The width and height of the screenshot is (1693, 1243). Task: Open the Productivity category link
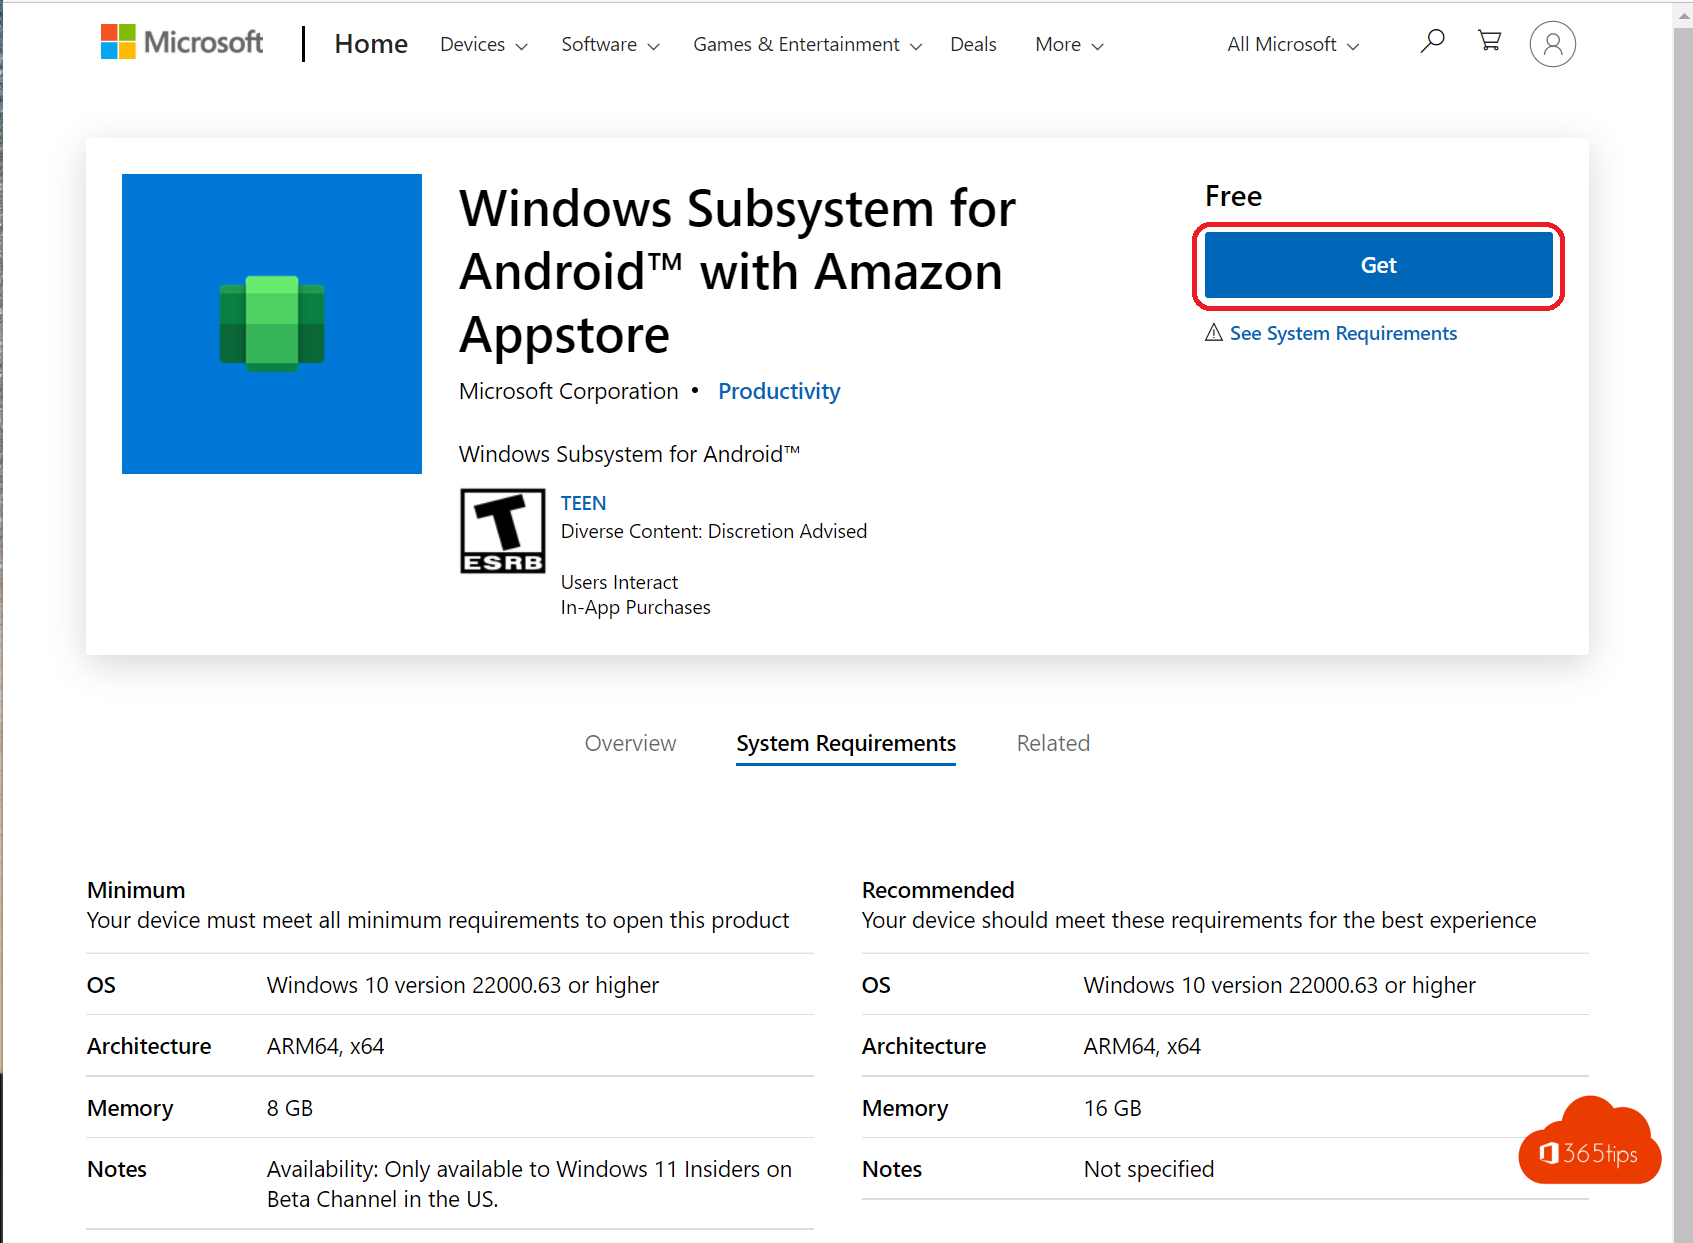779,391
